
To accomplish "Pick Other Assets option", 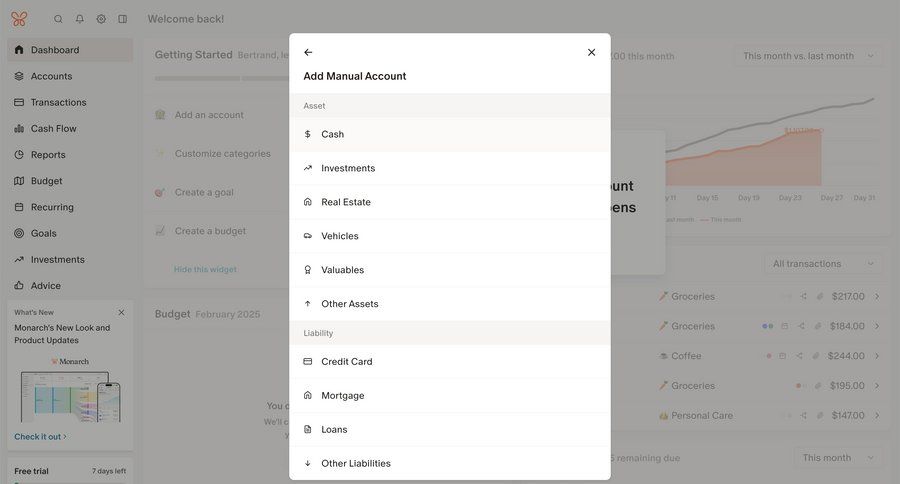I will [x=450, y=304].
